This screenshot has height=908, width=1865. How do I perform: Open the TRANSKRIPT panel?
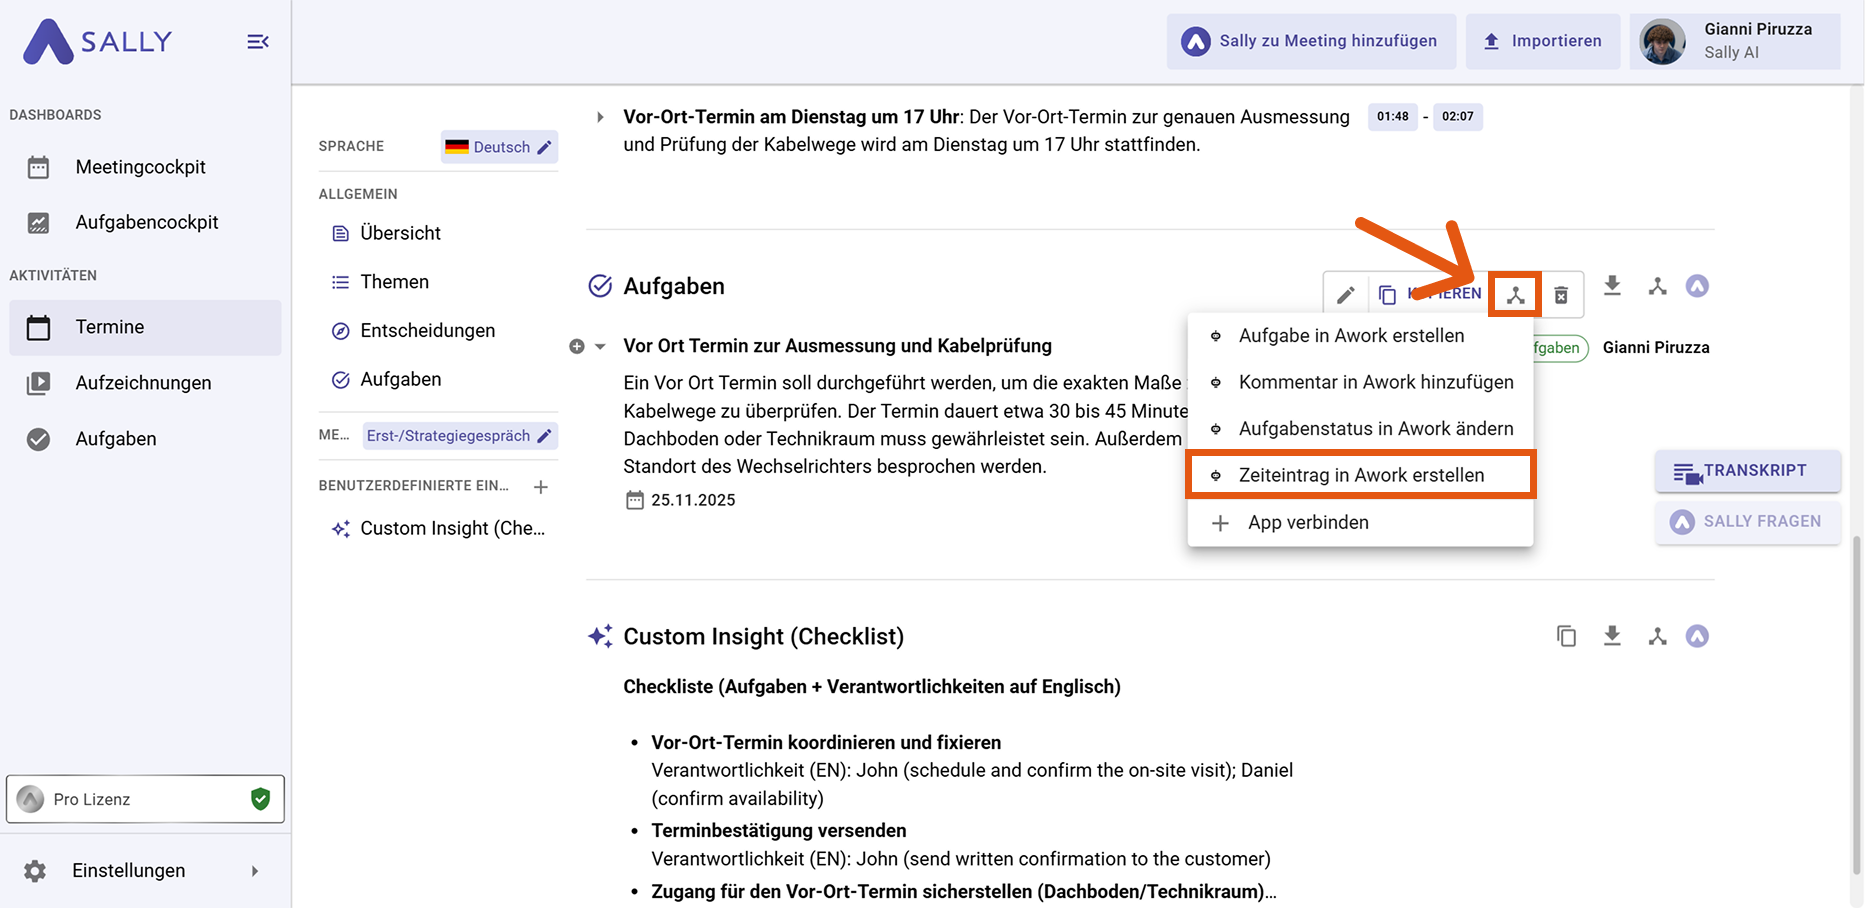click(x=1747, y=471)
